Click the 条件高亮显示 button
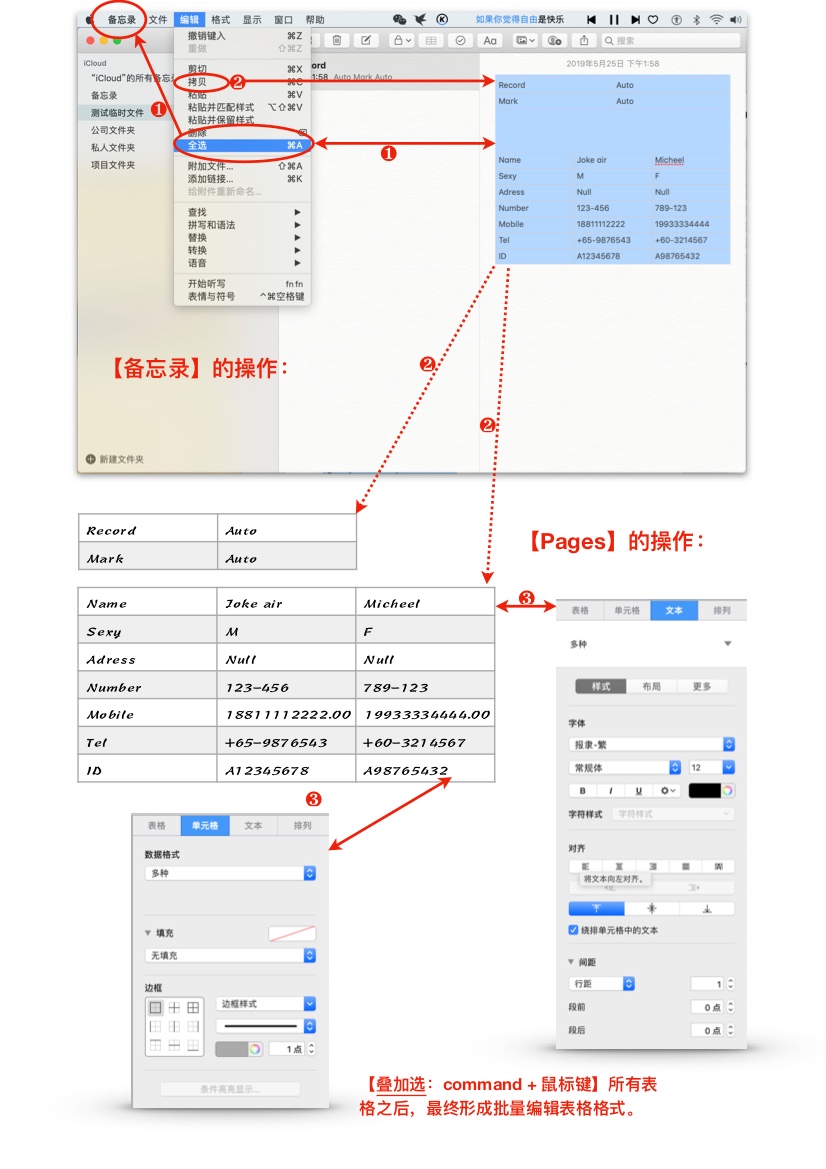Screen dimensions: 826x1169 coord(230,1088)
